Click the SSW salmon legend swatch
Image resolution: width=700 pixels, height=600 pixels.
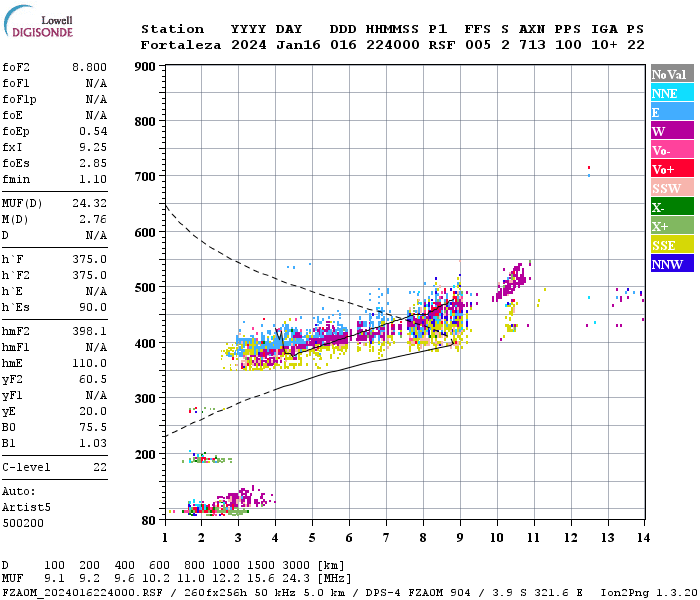(672, 187)
